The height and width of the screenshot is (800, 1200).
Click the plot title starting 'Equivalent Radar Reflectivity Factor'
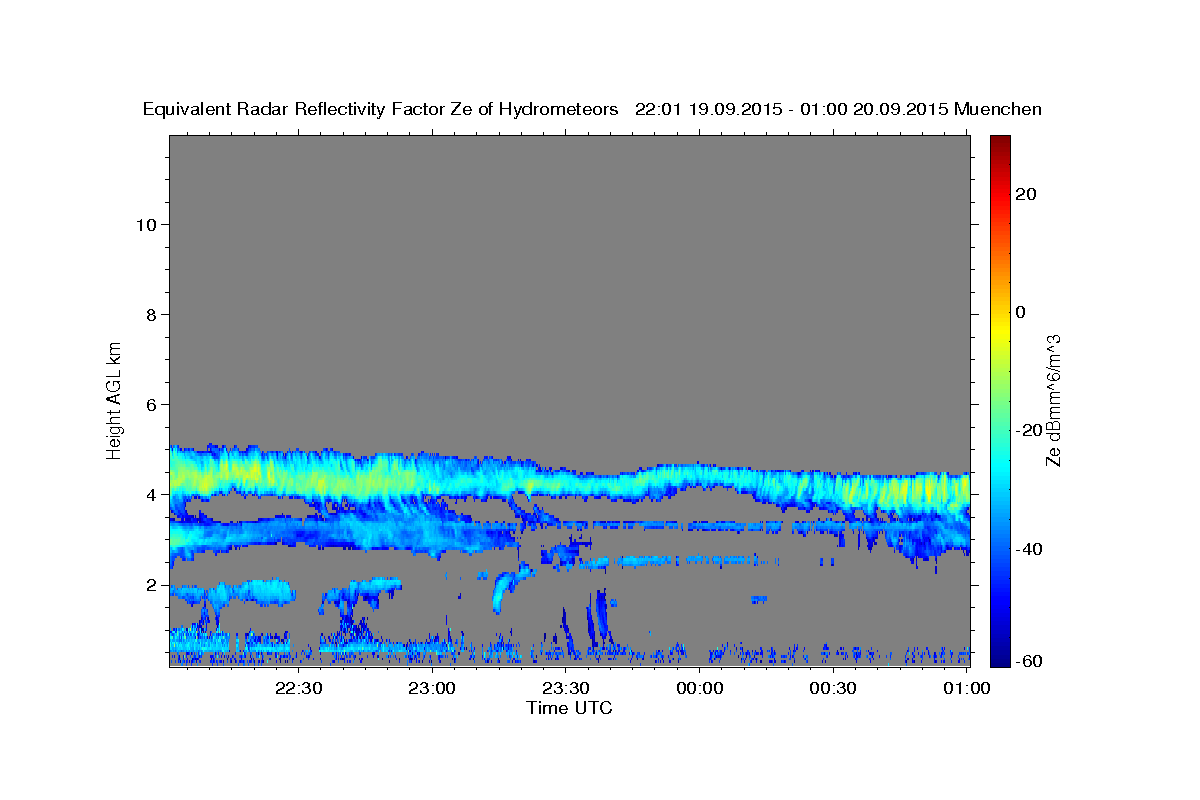click(592, 109)
